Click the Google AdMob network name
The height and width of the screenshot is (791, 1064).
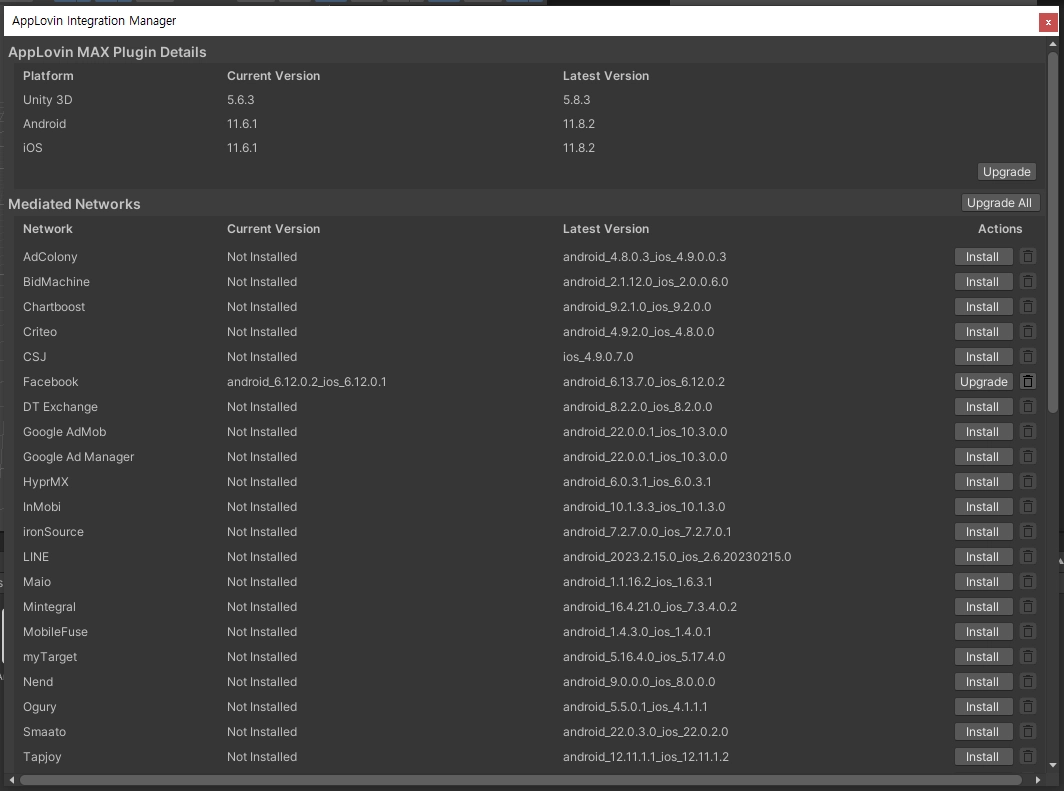pyautogui.click(x=64, y=431)
